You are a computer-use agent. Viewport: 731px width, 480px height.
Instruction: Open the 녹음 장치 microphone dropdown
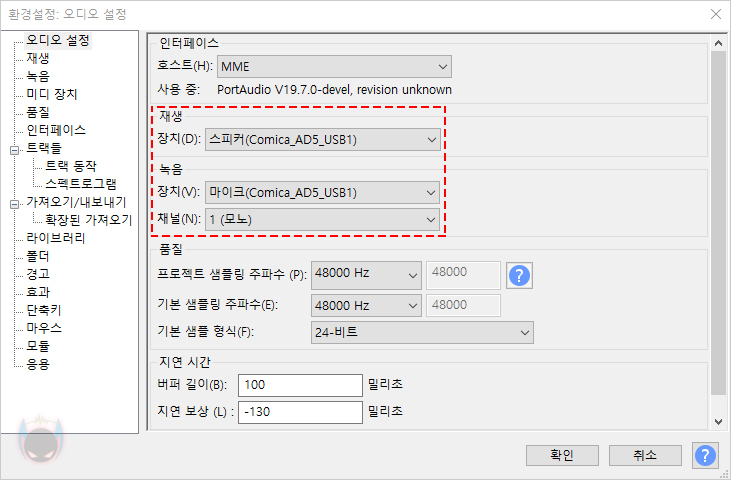[x=323, y=192]
